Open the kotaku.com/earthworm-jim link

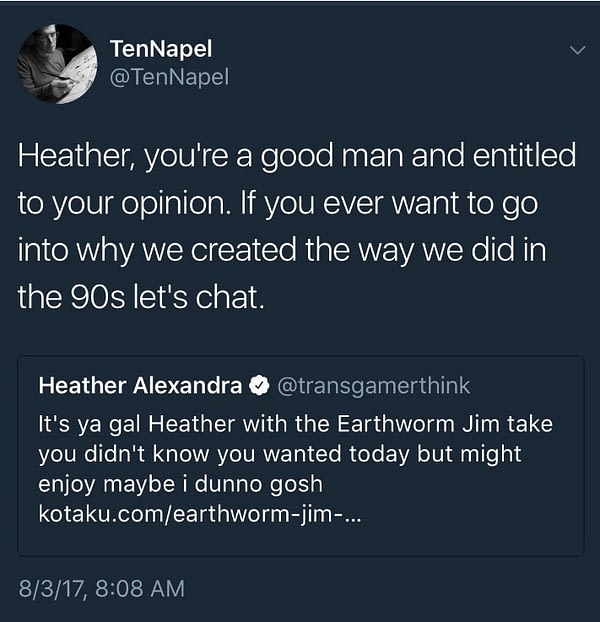click(200, 514)
